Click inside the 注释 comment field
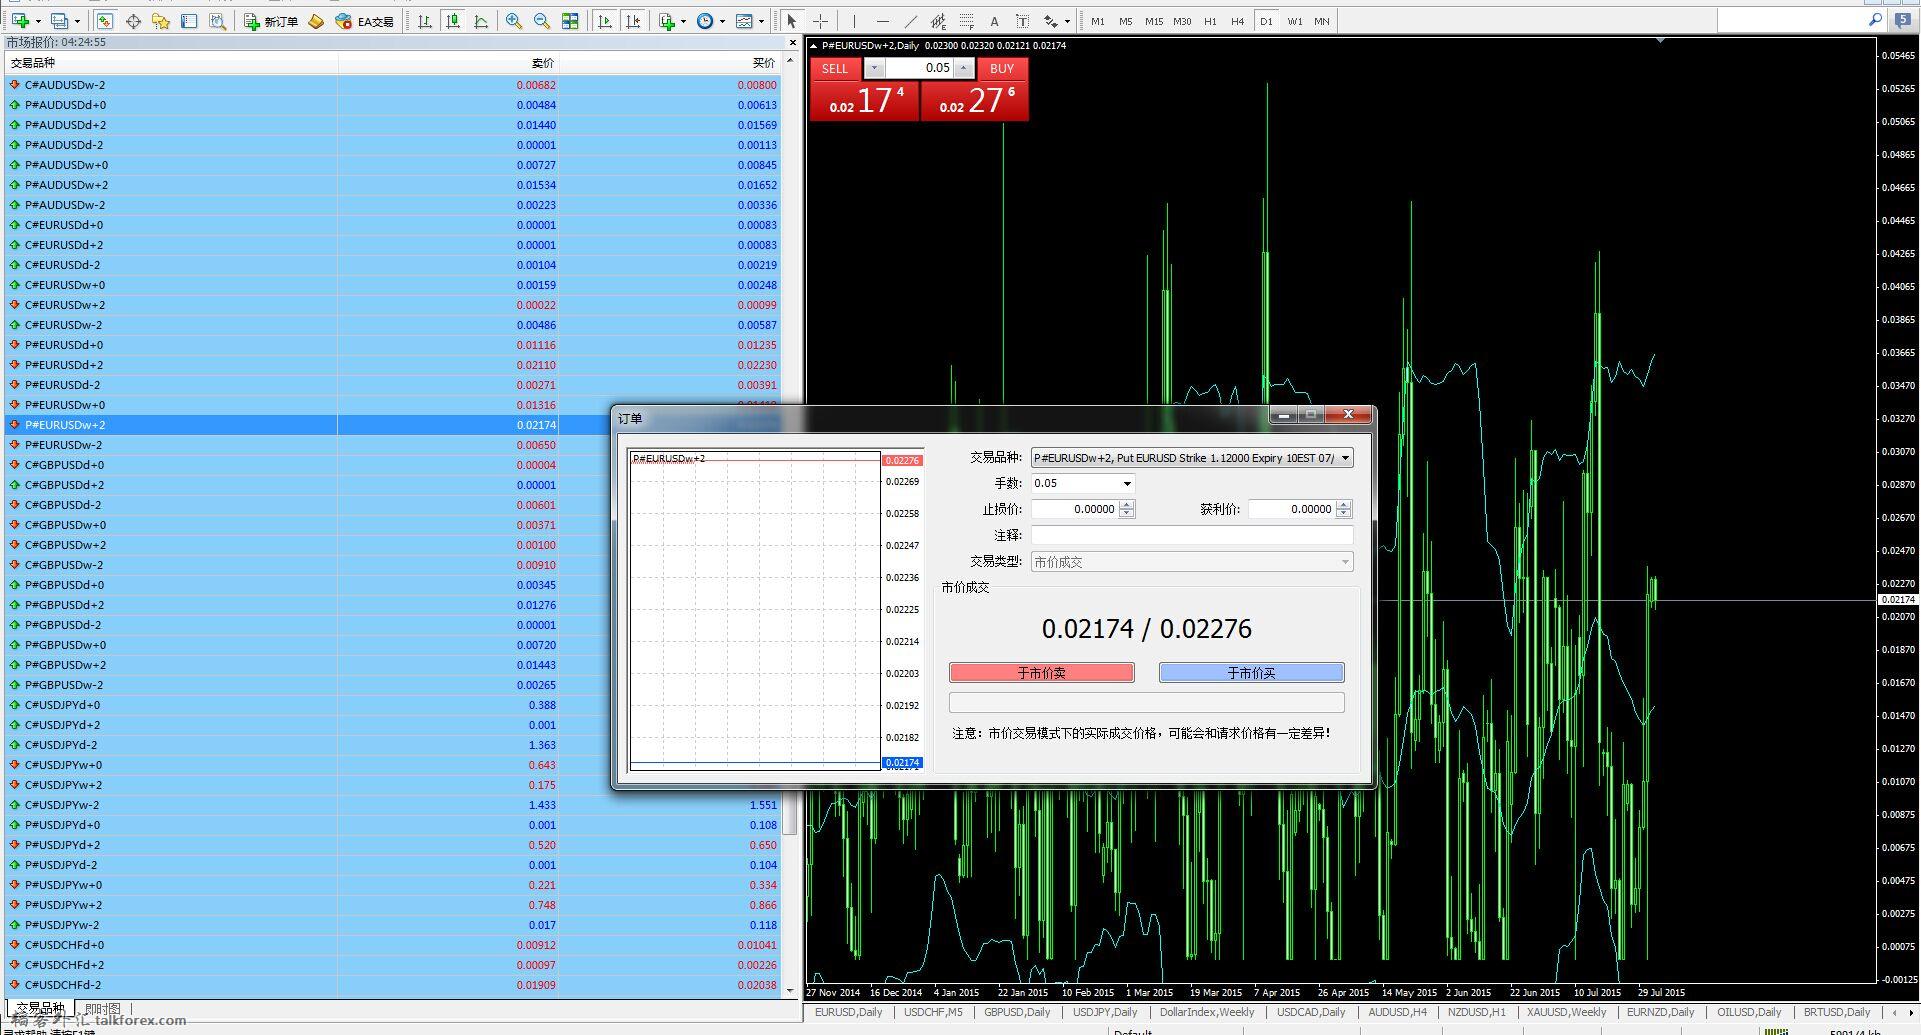 coord(1192,536)
